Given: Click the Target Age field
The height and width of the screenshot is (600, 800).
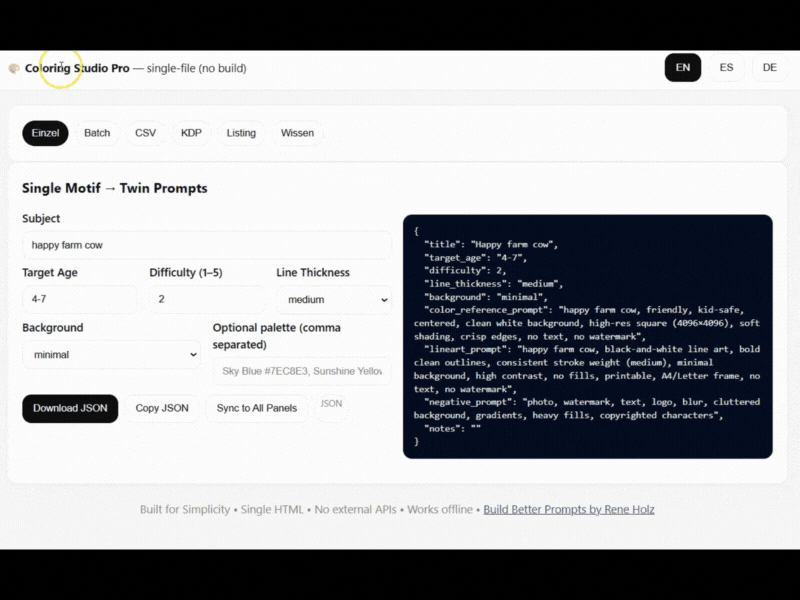Looking at the screenshot, I should point(80,299).
